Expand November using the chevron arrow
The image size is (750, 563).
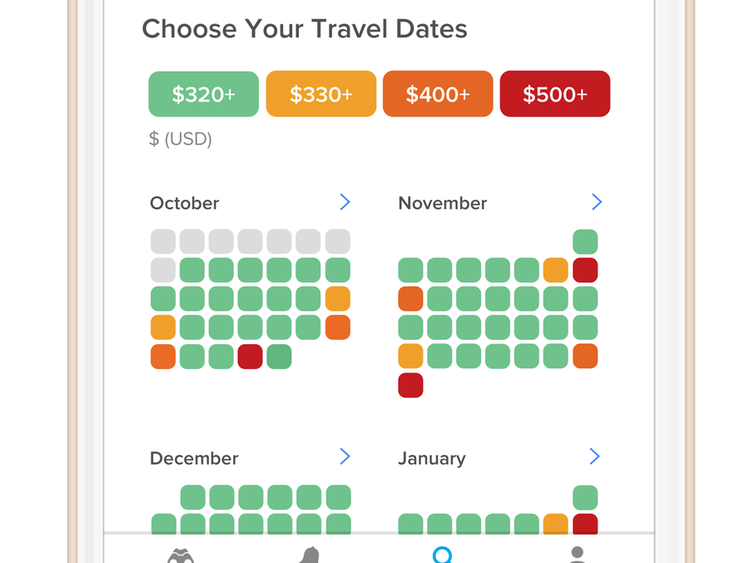(x=596, y=202)
